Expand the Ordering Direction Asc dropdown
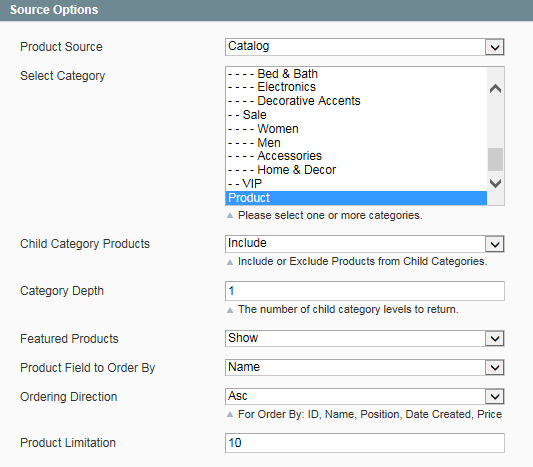533x467 pixels. click(364, 396)
